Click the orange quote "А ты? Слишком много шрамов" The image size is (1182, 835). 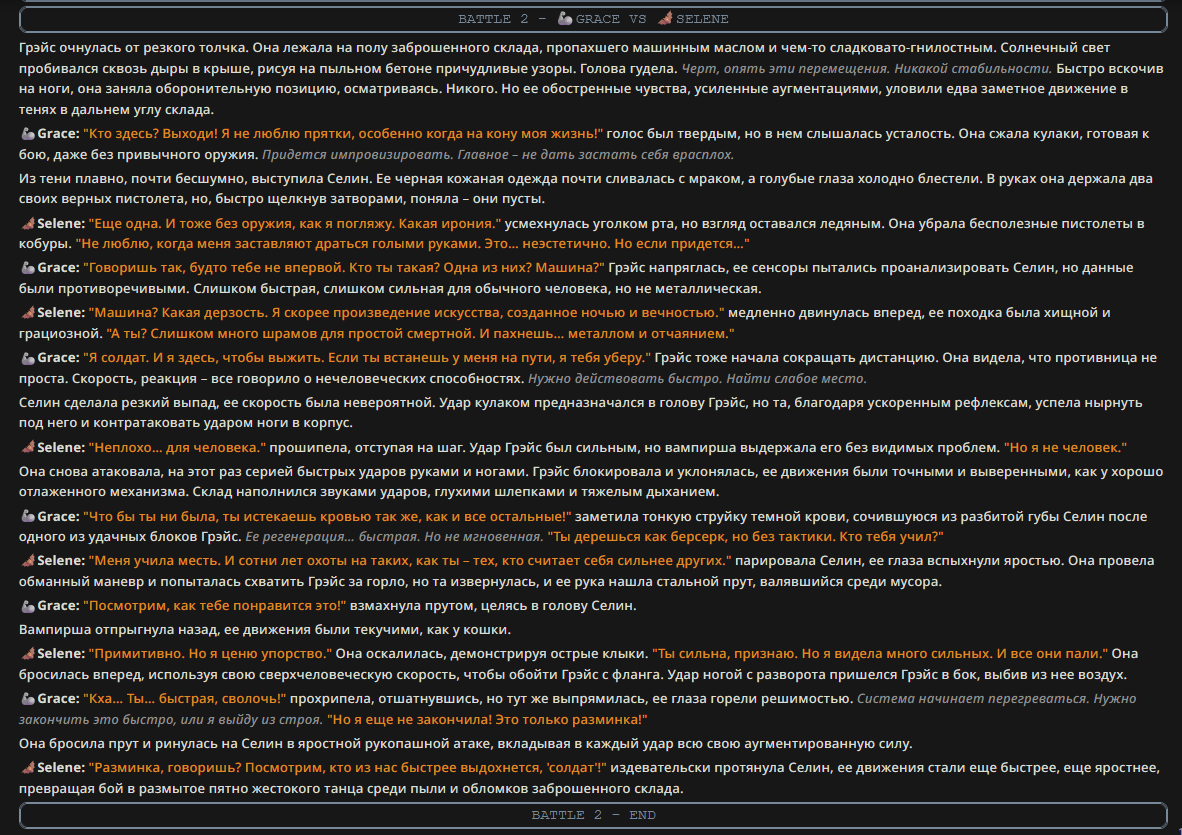point(420,333)
